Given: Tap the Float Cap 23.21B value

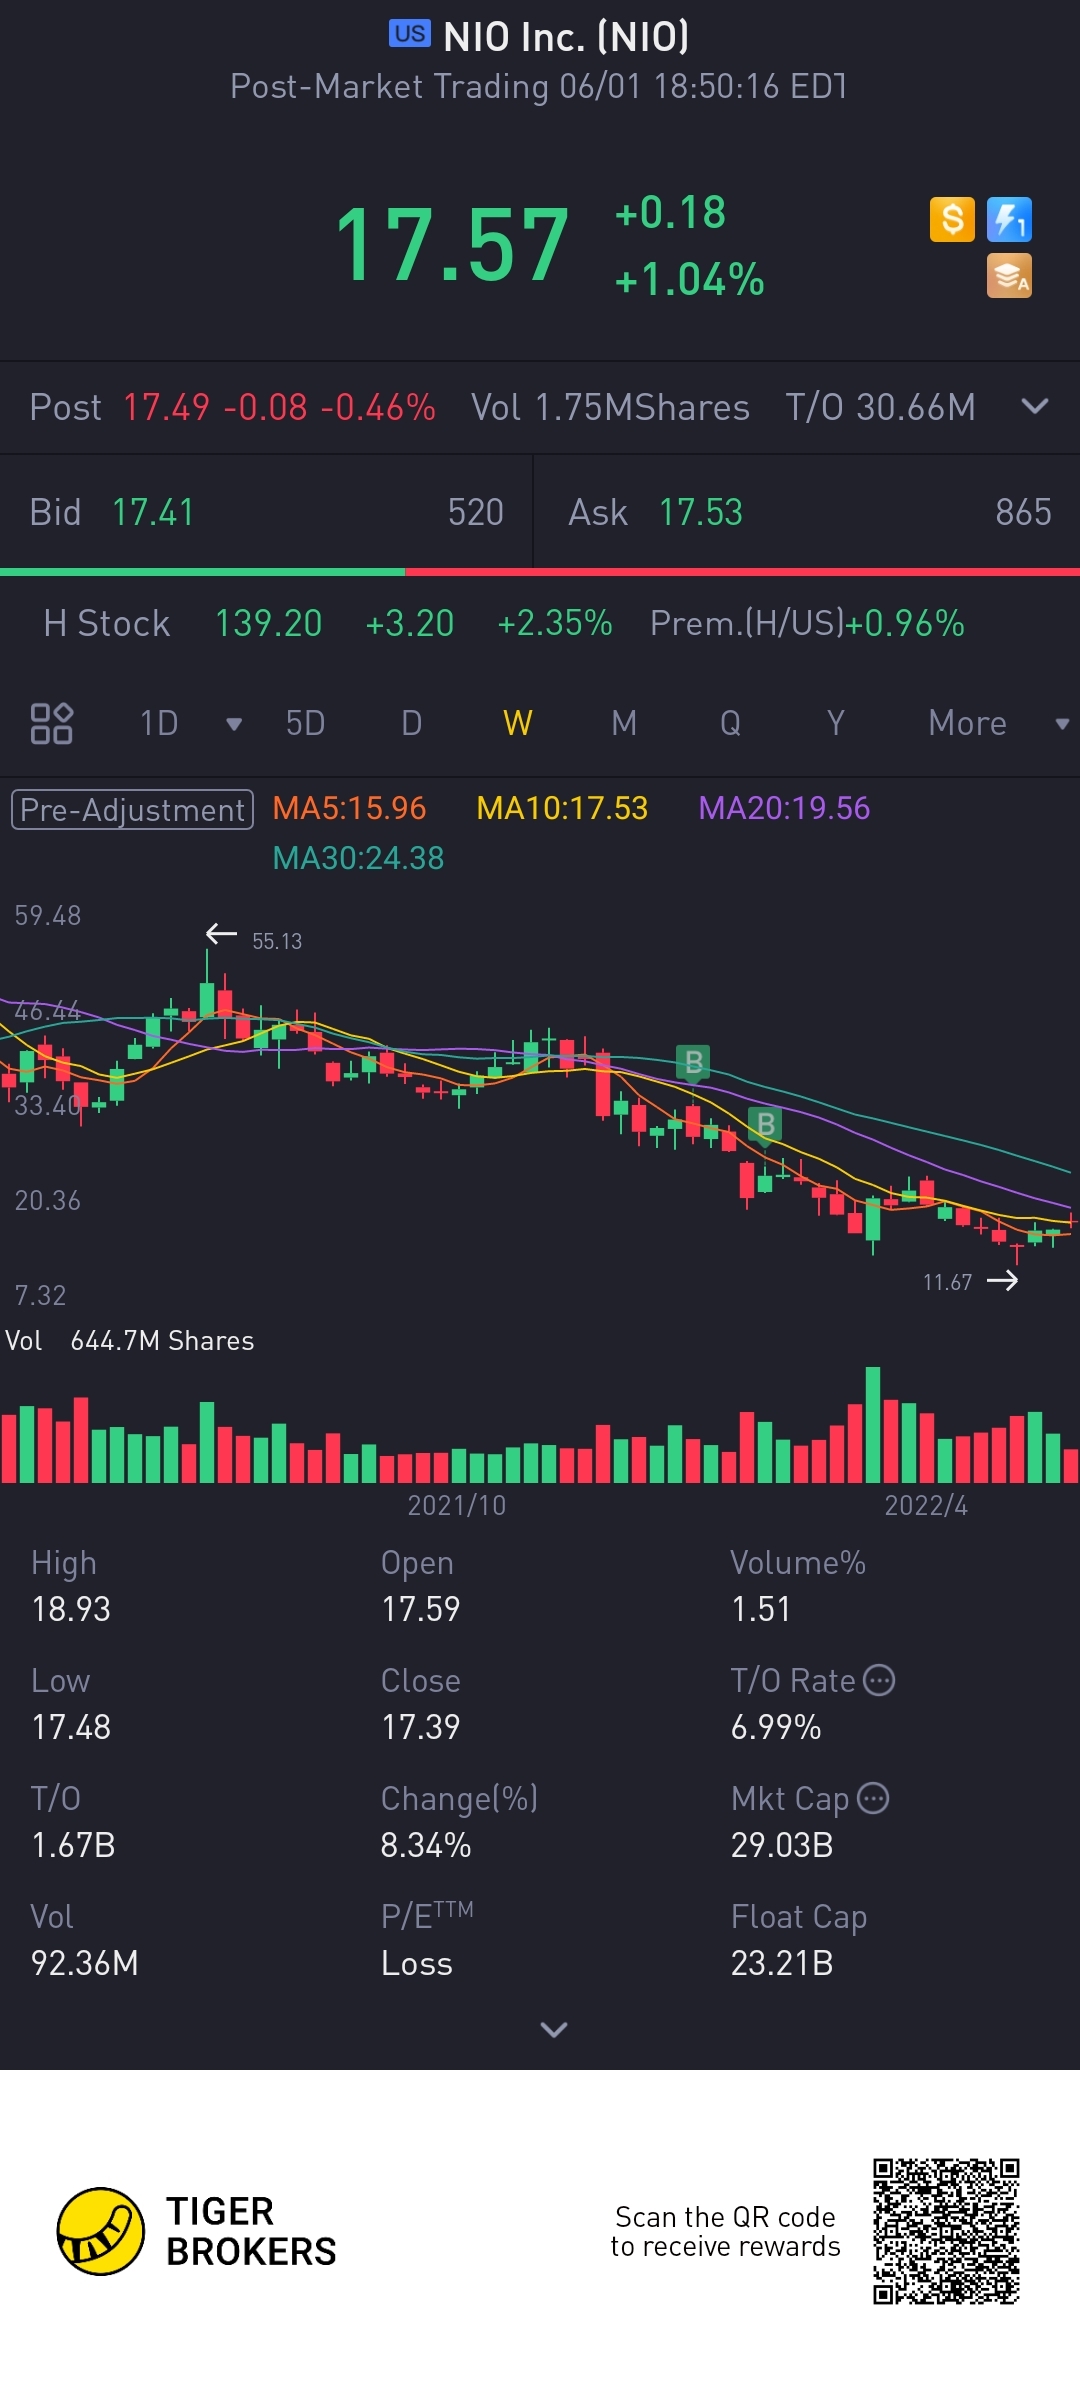Looking at the screenshot, I should click(x=782, y=1963).
